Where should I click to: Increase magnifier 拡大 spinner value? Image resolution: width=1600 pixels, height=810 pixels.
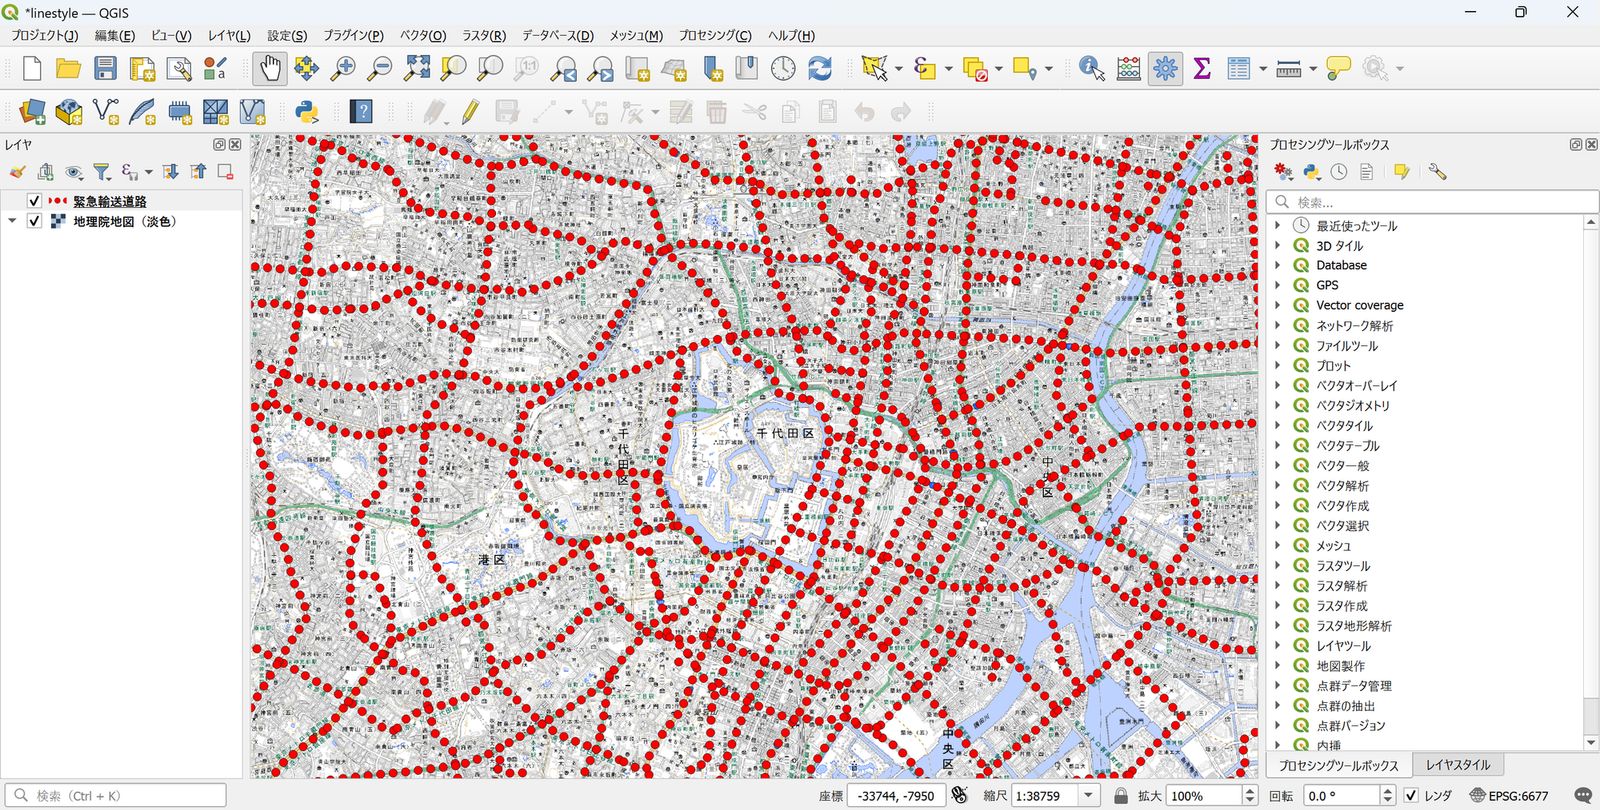pos(1250,791)
